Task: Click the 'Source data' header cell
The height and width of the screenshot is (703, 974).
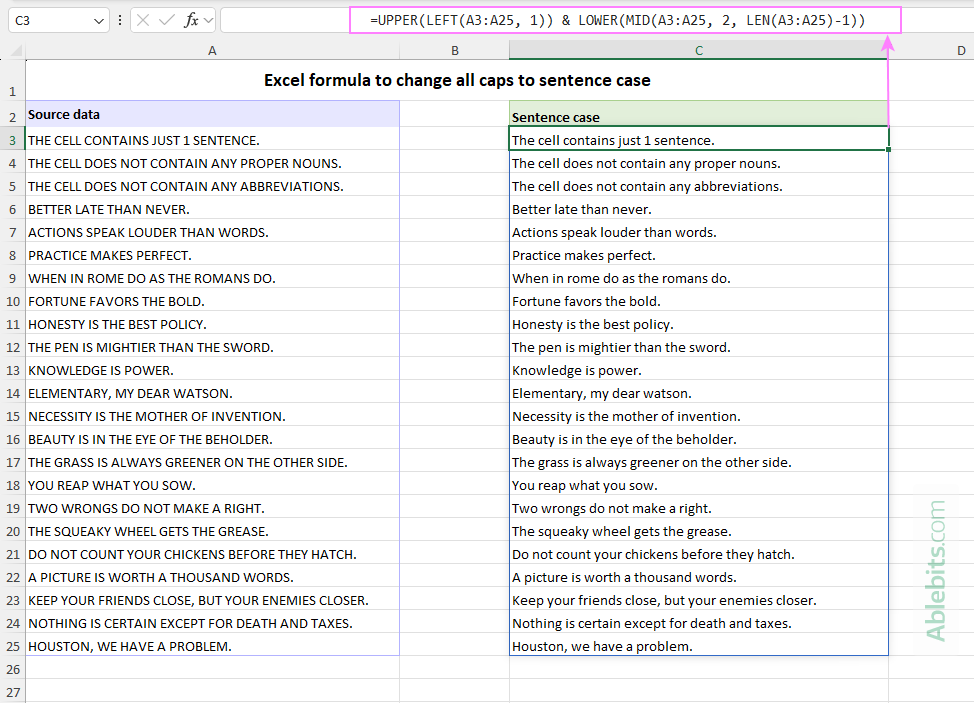Action: click(212, 114)
